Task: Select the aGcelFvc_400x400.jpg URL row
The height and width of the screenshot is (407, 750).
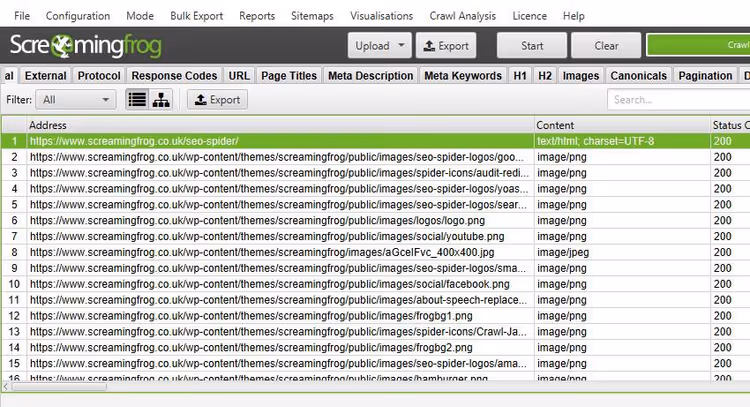Action: pyautogui.click(x=375, y=252)
